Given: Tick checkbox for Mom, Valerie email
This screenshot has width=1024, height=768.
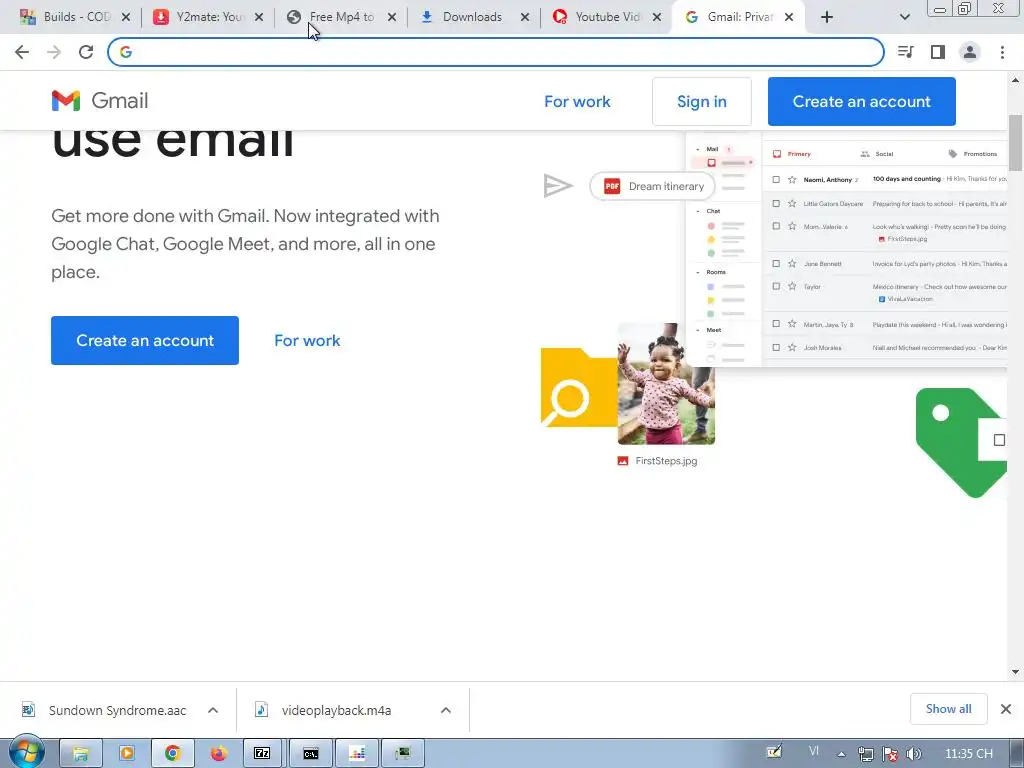Looking at the screenshot, I should [x=776, y=226].
